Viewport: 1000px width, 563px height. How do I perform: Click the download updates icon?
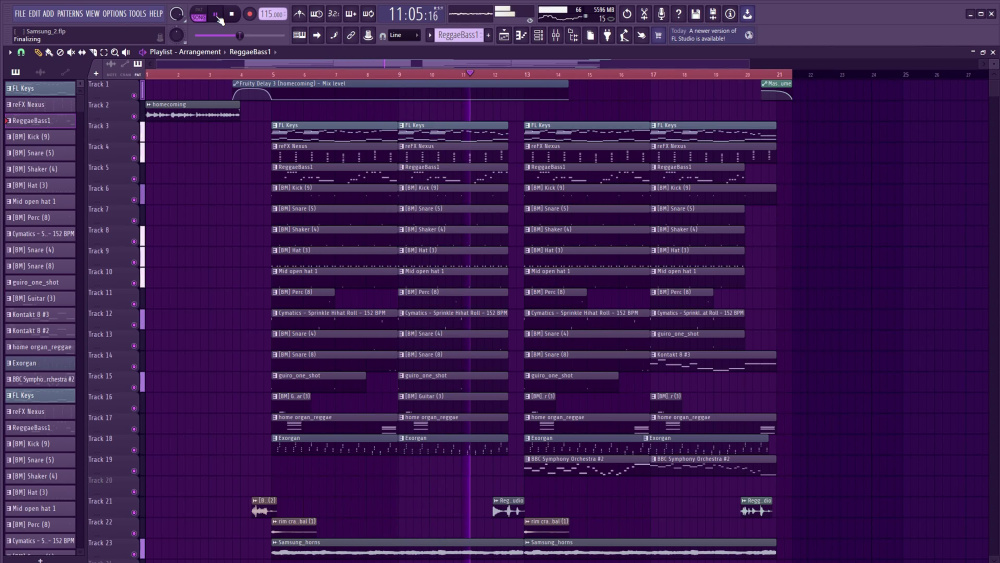click(x=747, y=13)
